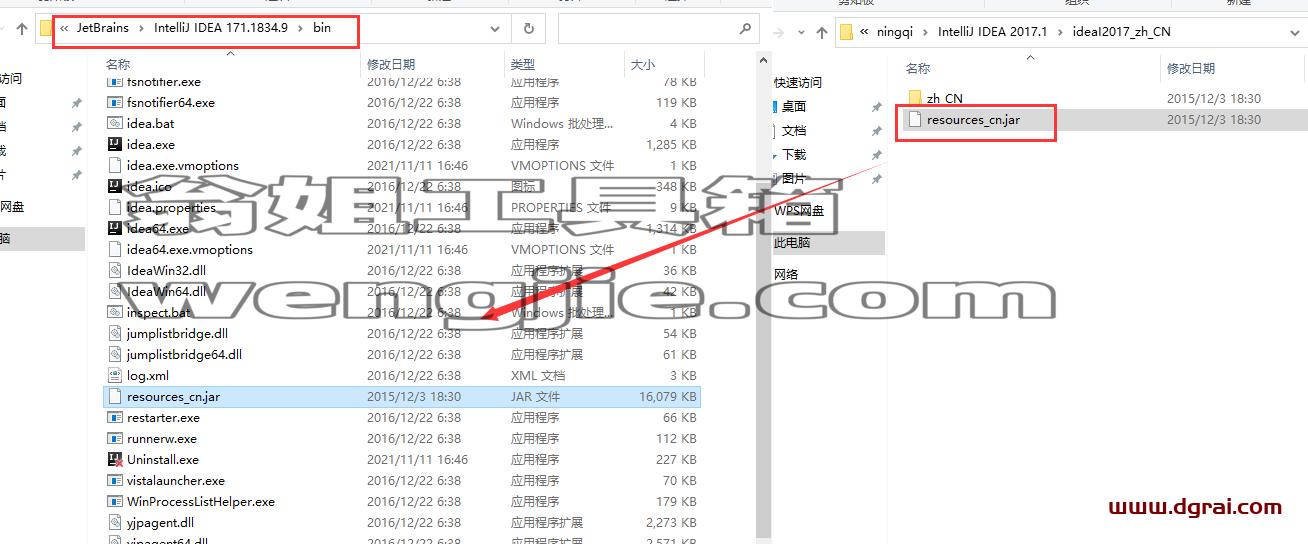Screen dimensions: 1308x544
Task: Select IdeaWin64.dll file icon
Action: pyautogui.click(x=115, y=292)
